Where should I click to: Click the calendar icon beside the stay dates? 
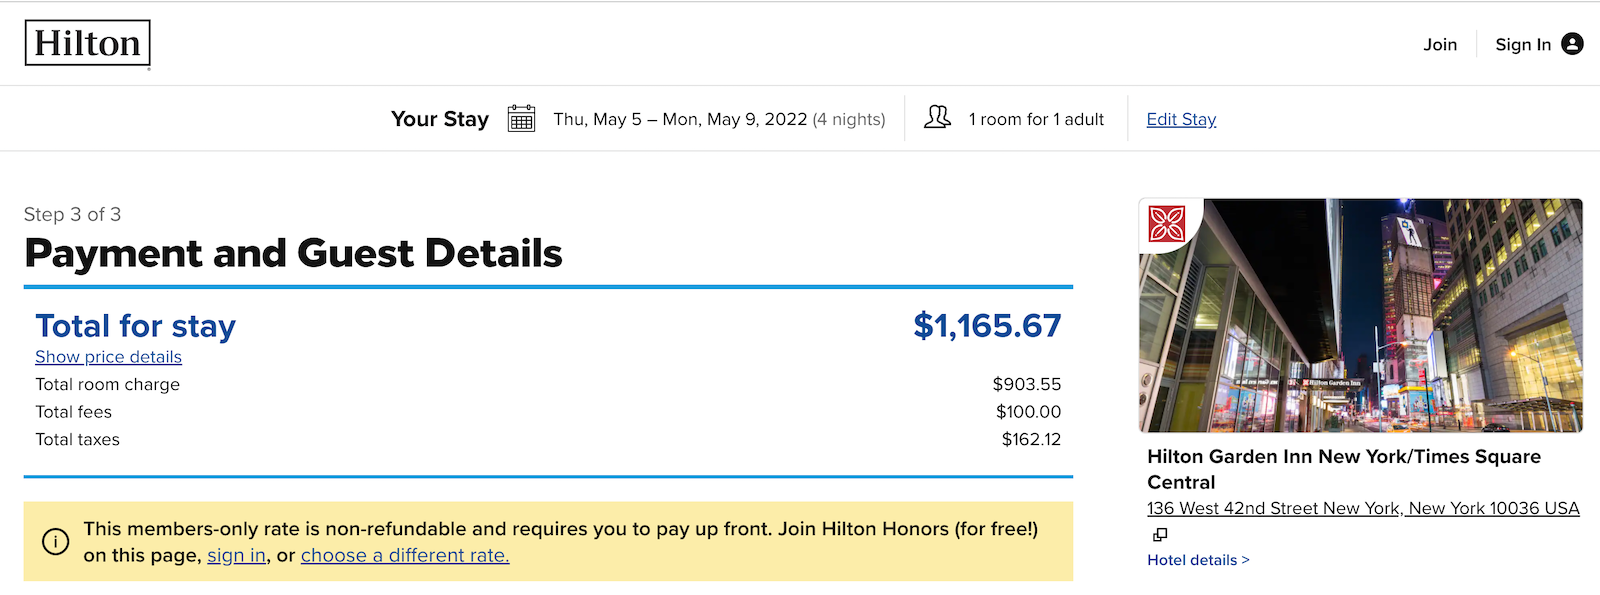pos(521,118)
